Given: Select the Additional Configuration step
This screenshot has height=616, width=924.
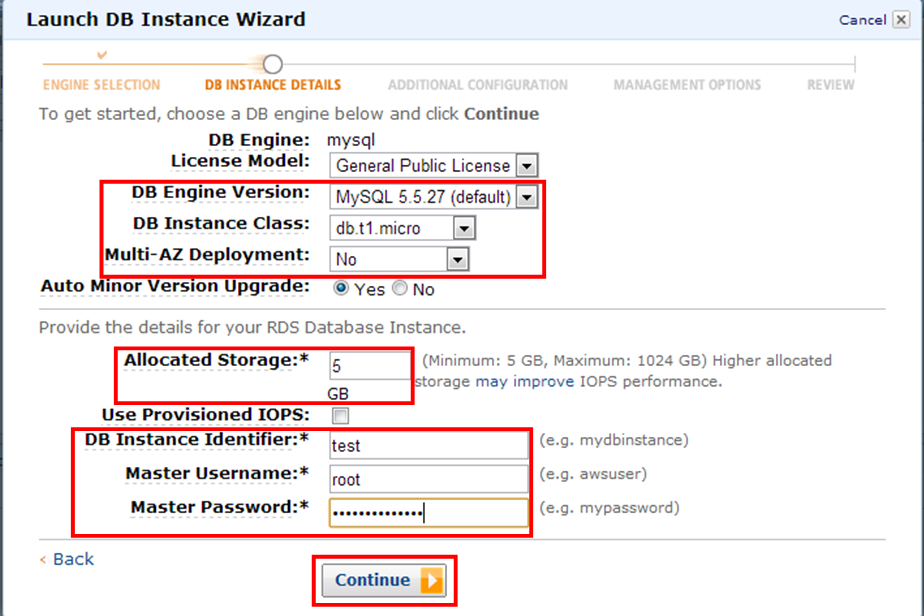Looking at the screenshot, I should point(478,85).
